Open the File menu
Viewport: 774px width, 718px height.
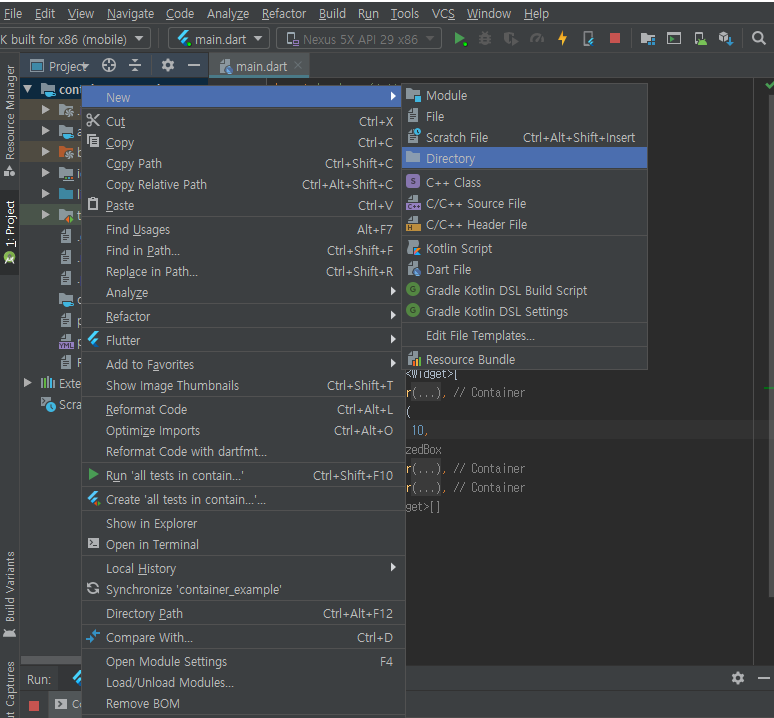12,14
